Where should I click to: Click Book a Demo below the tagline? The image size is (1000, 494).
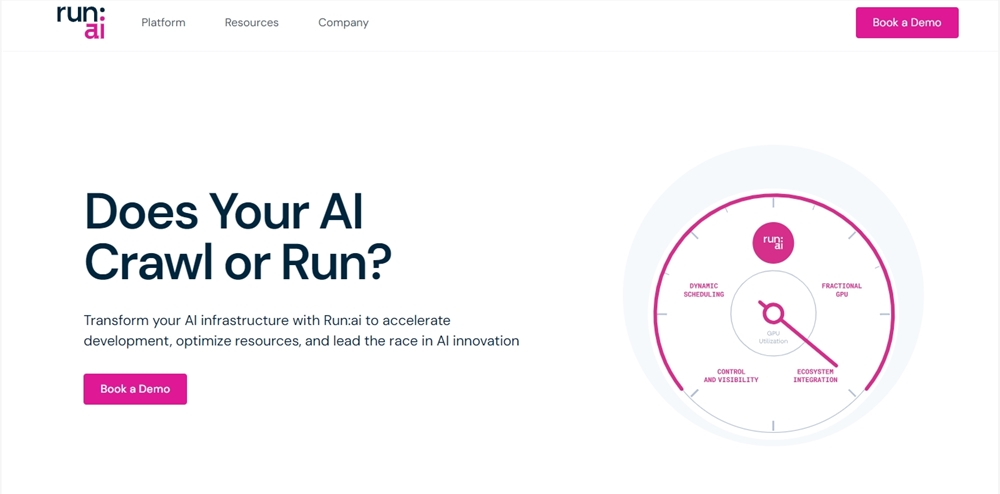click(x=135, y=389)
